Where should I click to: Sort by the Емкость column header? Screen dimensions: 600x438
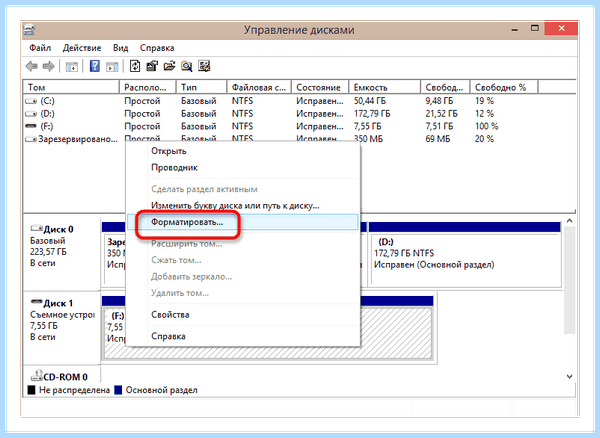pyautogui.click(x=385, y=87)
